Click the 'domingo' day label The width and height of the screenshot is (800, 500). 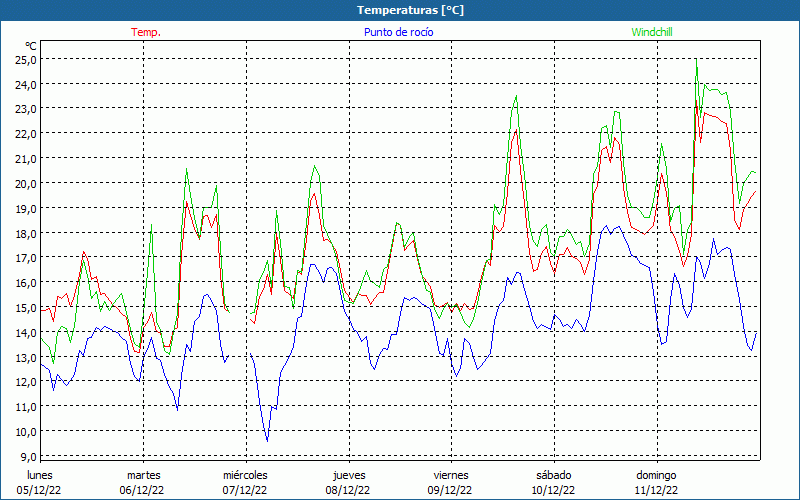[x=656, y=475]
